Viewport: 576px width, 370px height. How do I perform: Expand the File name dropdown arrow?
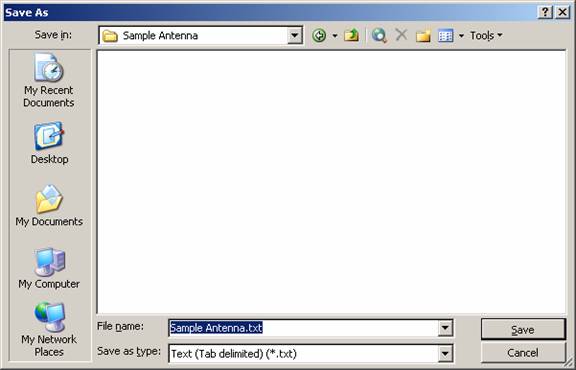445,328
